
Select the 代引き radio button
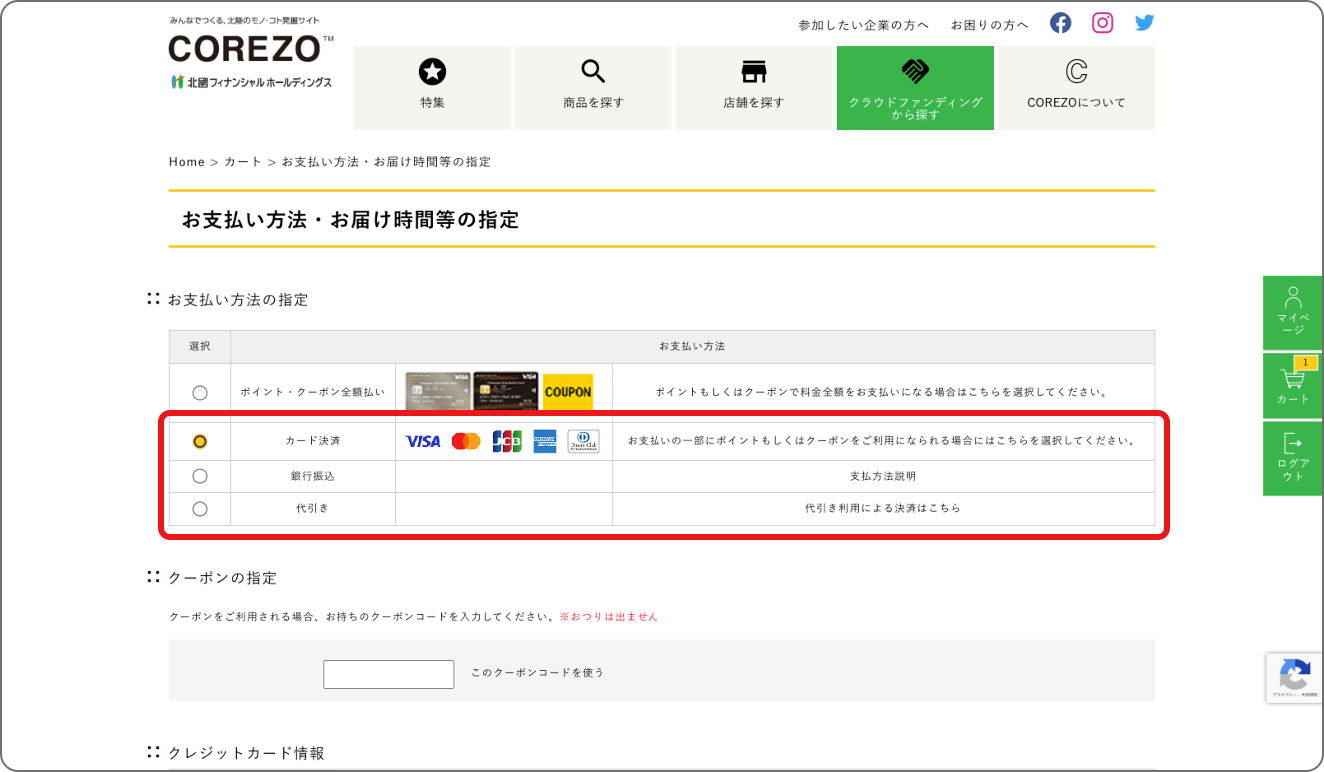coord(200,509)
